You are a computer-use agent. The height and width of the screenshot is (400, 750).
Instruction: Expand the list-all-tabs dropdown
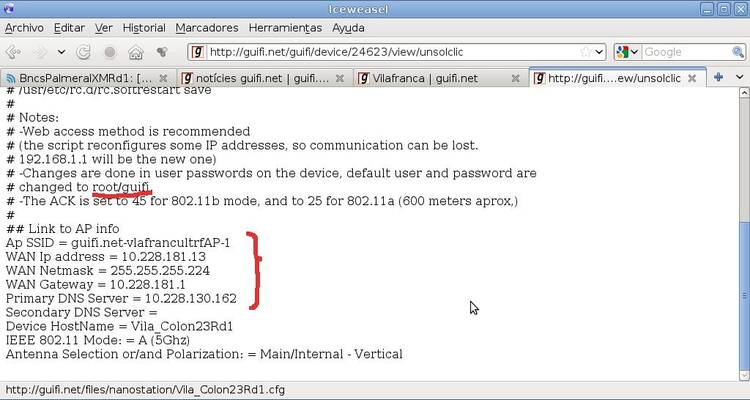click(x=739, y=77)
